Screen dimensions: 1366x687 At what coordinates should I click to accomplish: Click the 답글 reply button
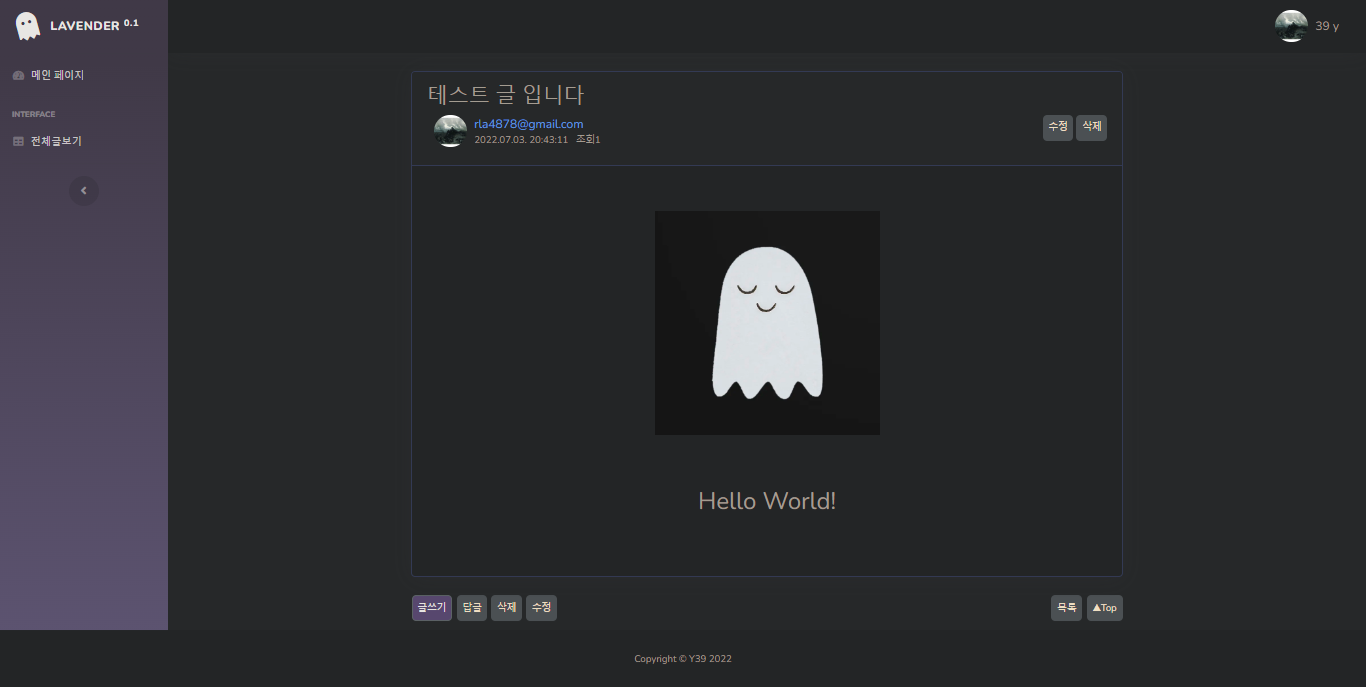(x=472, y=608)
